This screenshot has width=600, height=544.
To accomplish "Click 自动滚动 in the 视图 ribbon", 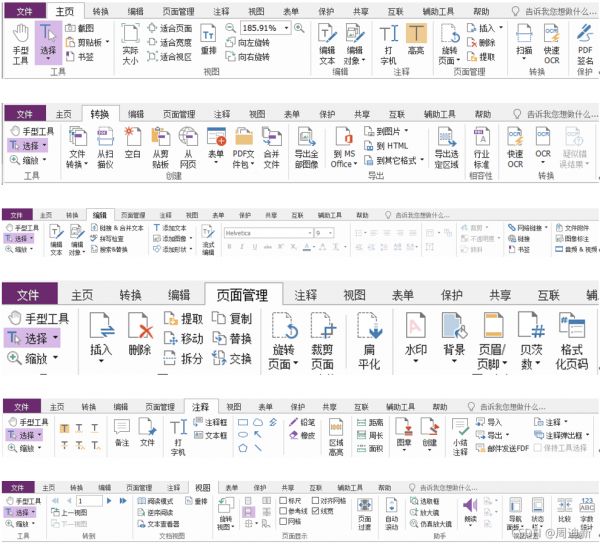I will (391, 514).
